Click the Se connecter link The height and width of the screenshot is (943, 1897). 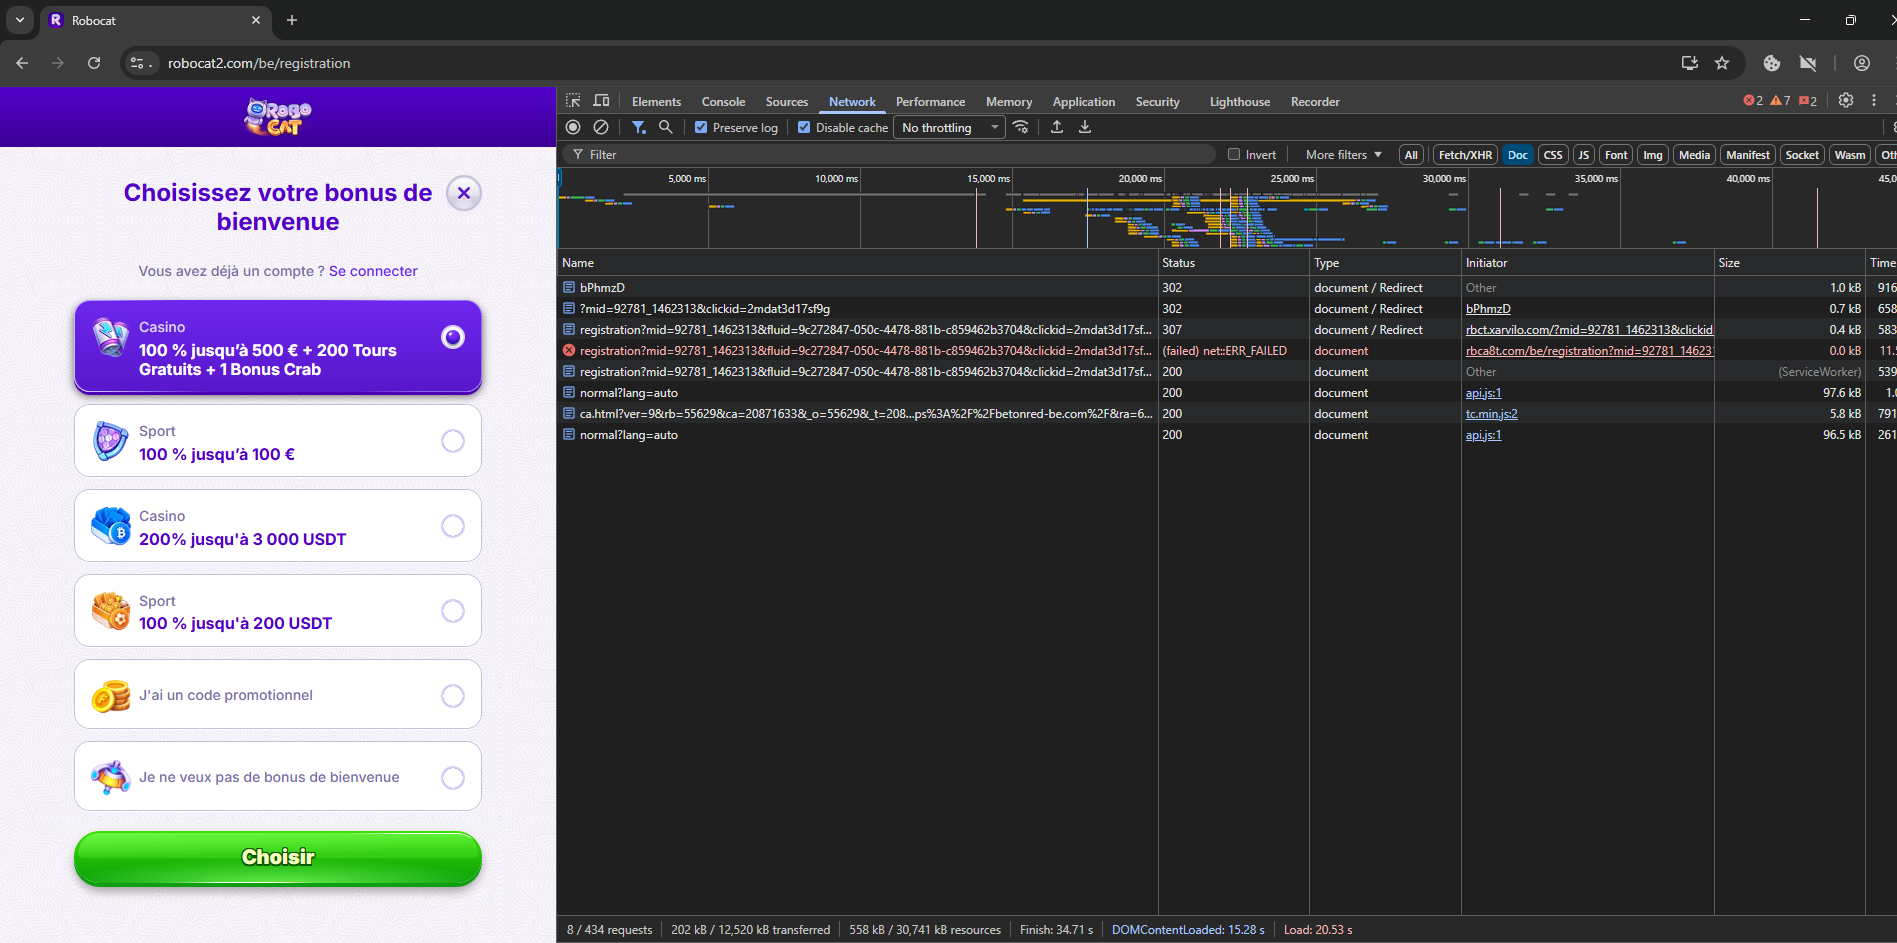(x=373, y=271)
